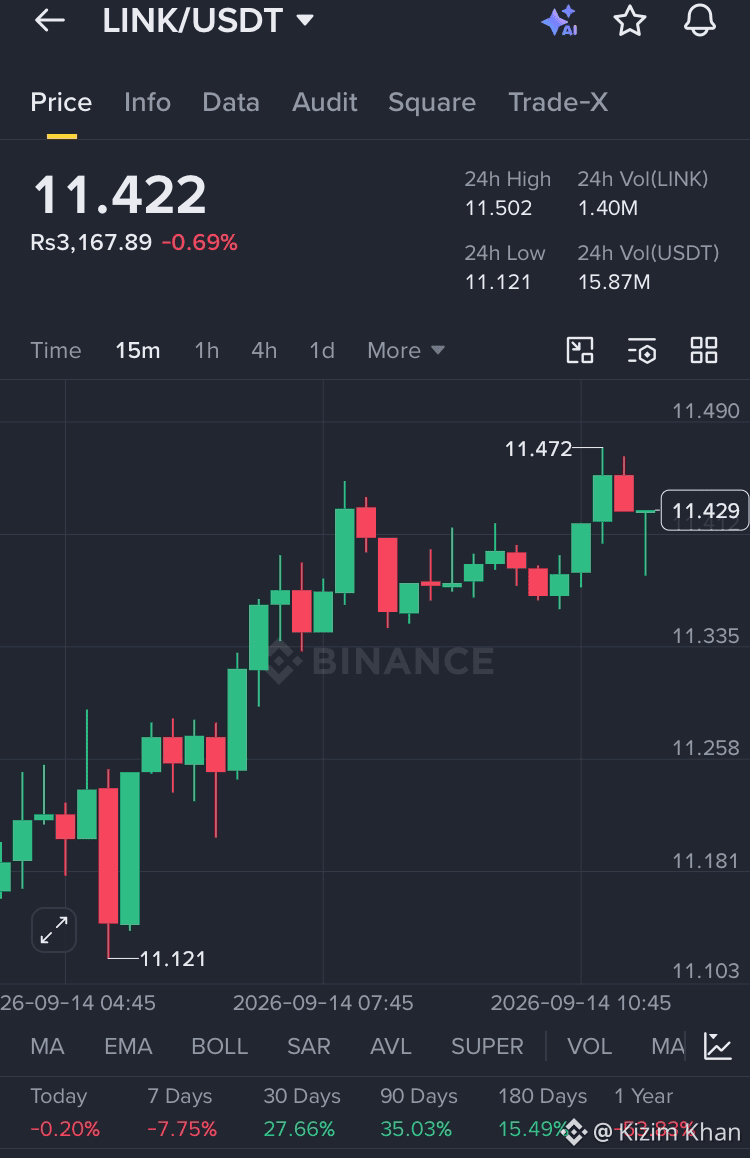This screenshot has width=750, height=1158.
Task: Switch to the Info tab
Action: tap(147, 102)
